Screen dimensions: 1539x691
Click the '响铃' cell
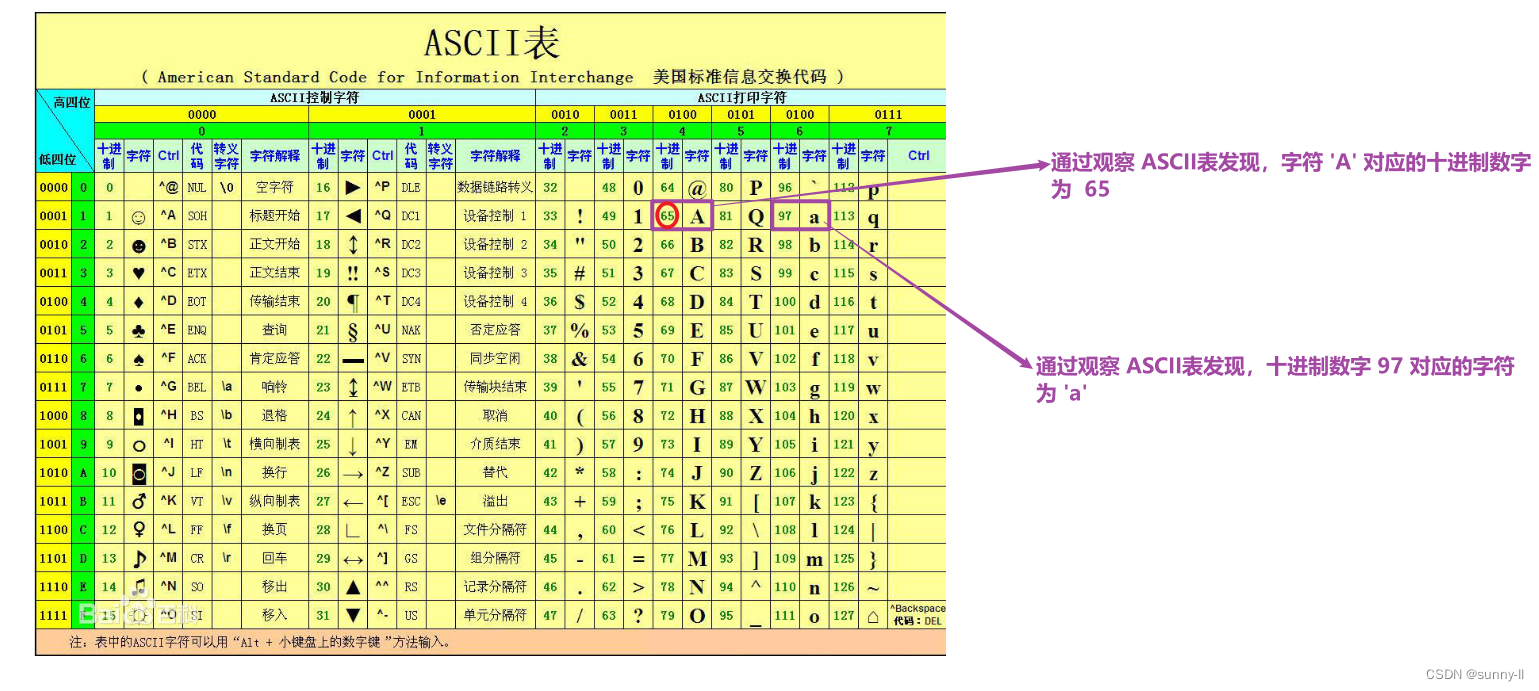coord(274,387)
